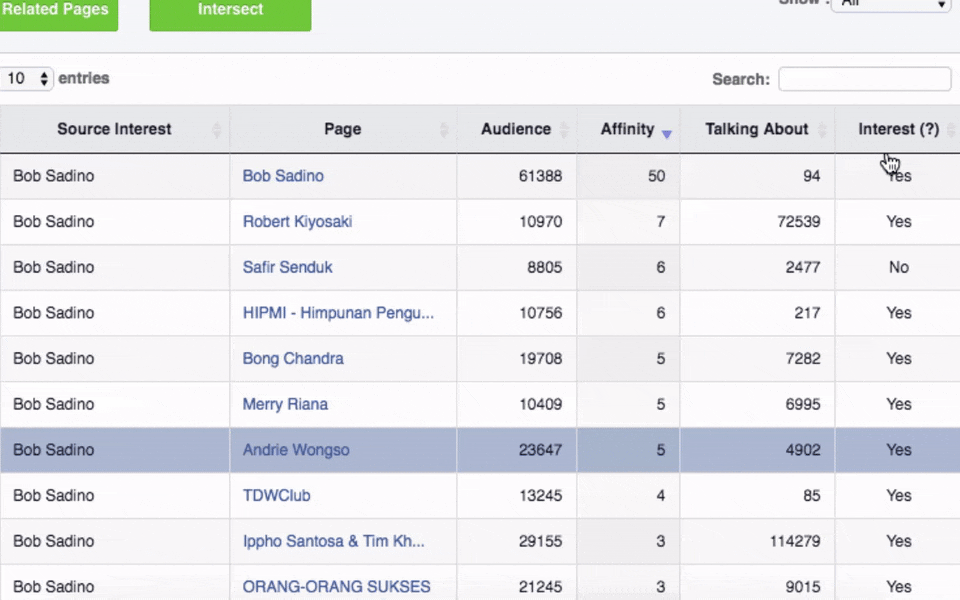
Task: Open the Bob Sadino page link
Action: (x=283, y=176)
